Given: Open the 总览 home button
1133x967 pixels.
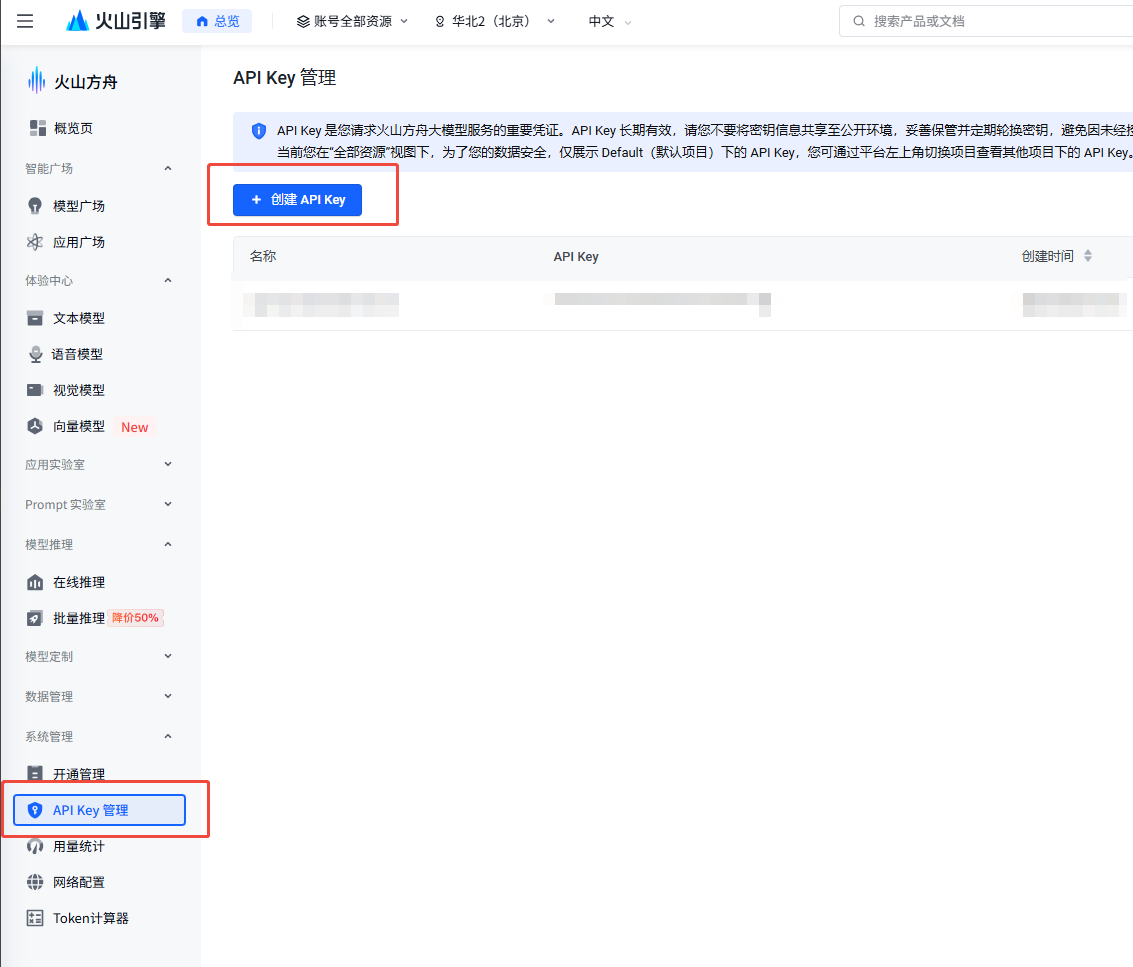Looking at the screenshot, I should pyautogui.click(x=217, y=21).
